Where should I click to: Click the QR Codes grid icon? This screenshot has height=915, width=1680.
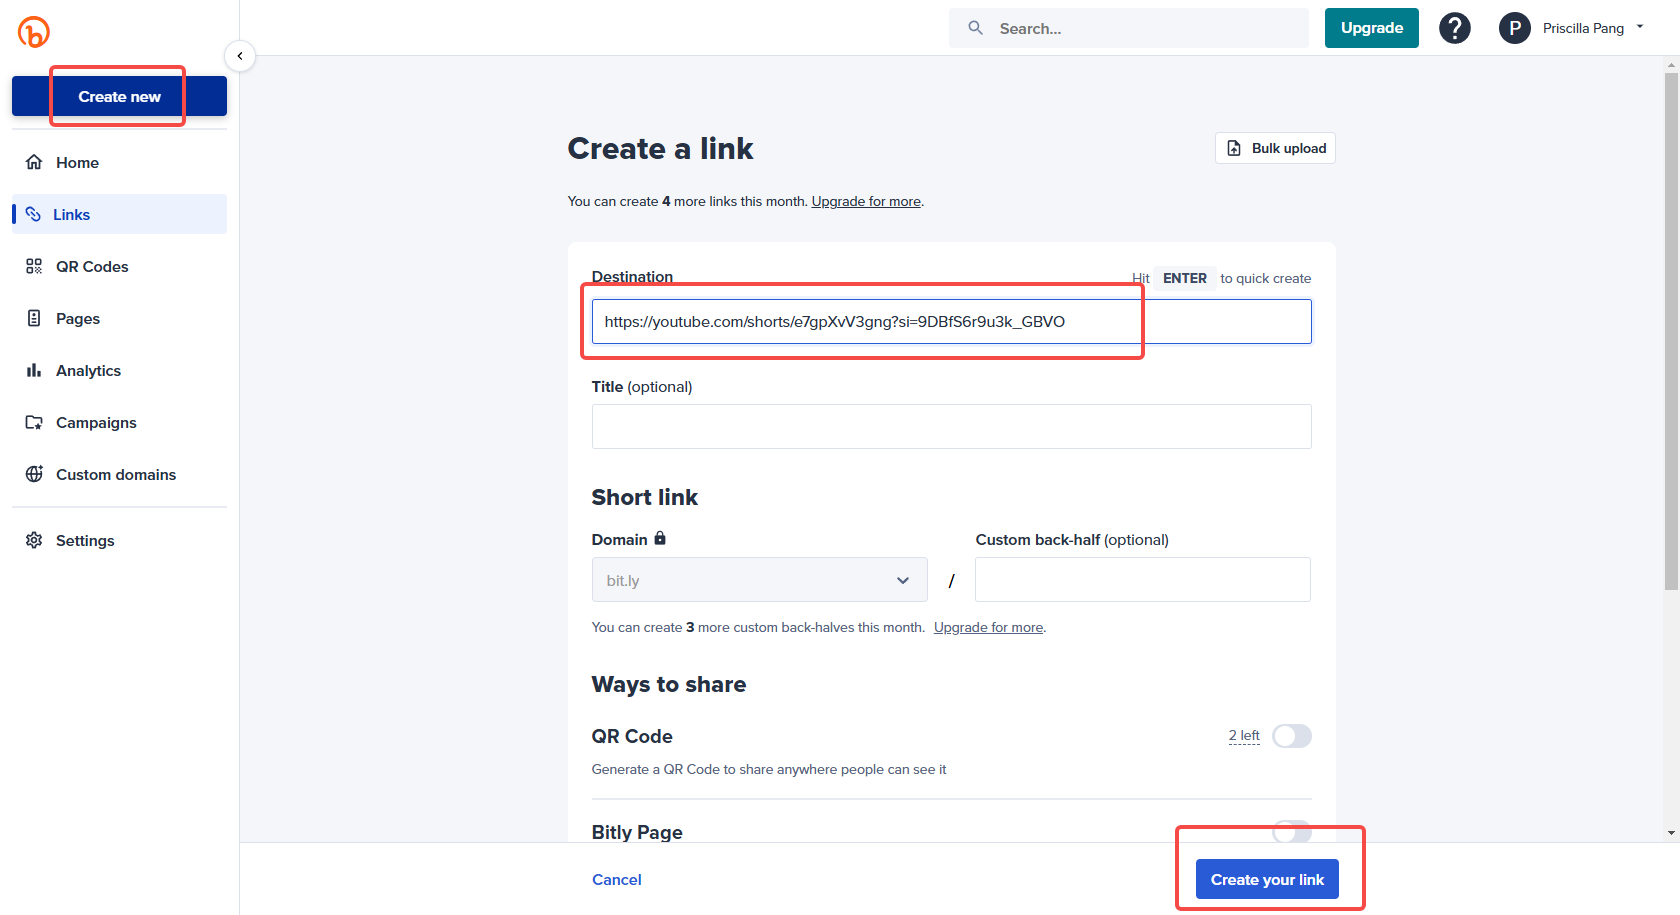[34, 266]
